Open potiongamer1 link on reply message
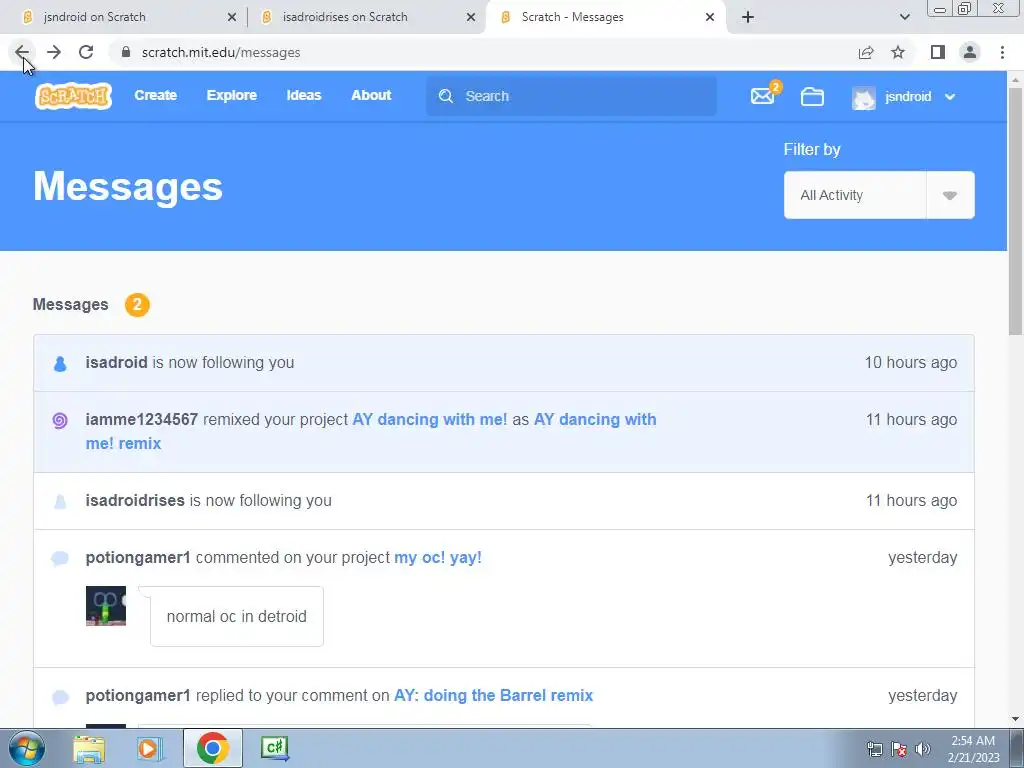 click(138, 696)
